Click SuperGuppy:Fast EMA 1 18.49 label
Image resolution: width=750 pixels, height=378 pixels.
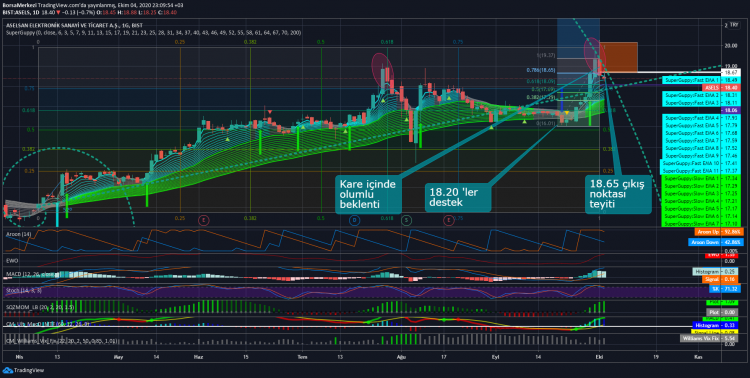pos(702,80)
